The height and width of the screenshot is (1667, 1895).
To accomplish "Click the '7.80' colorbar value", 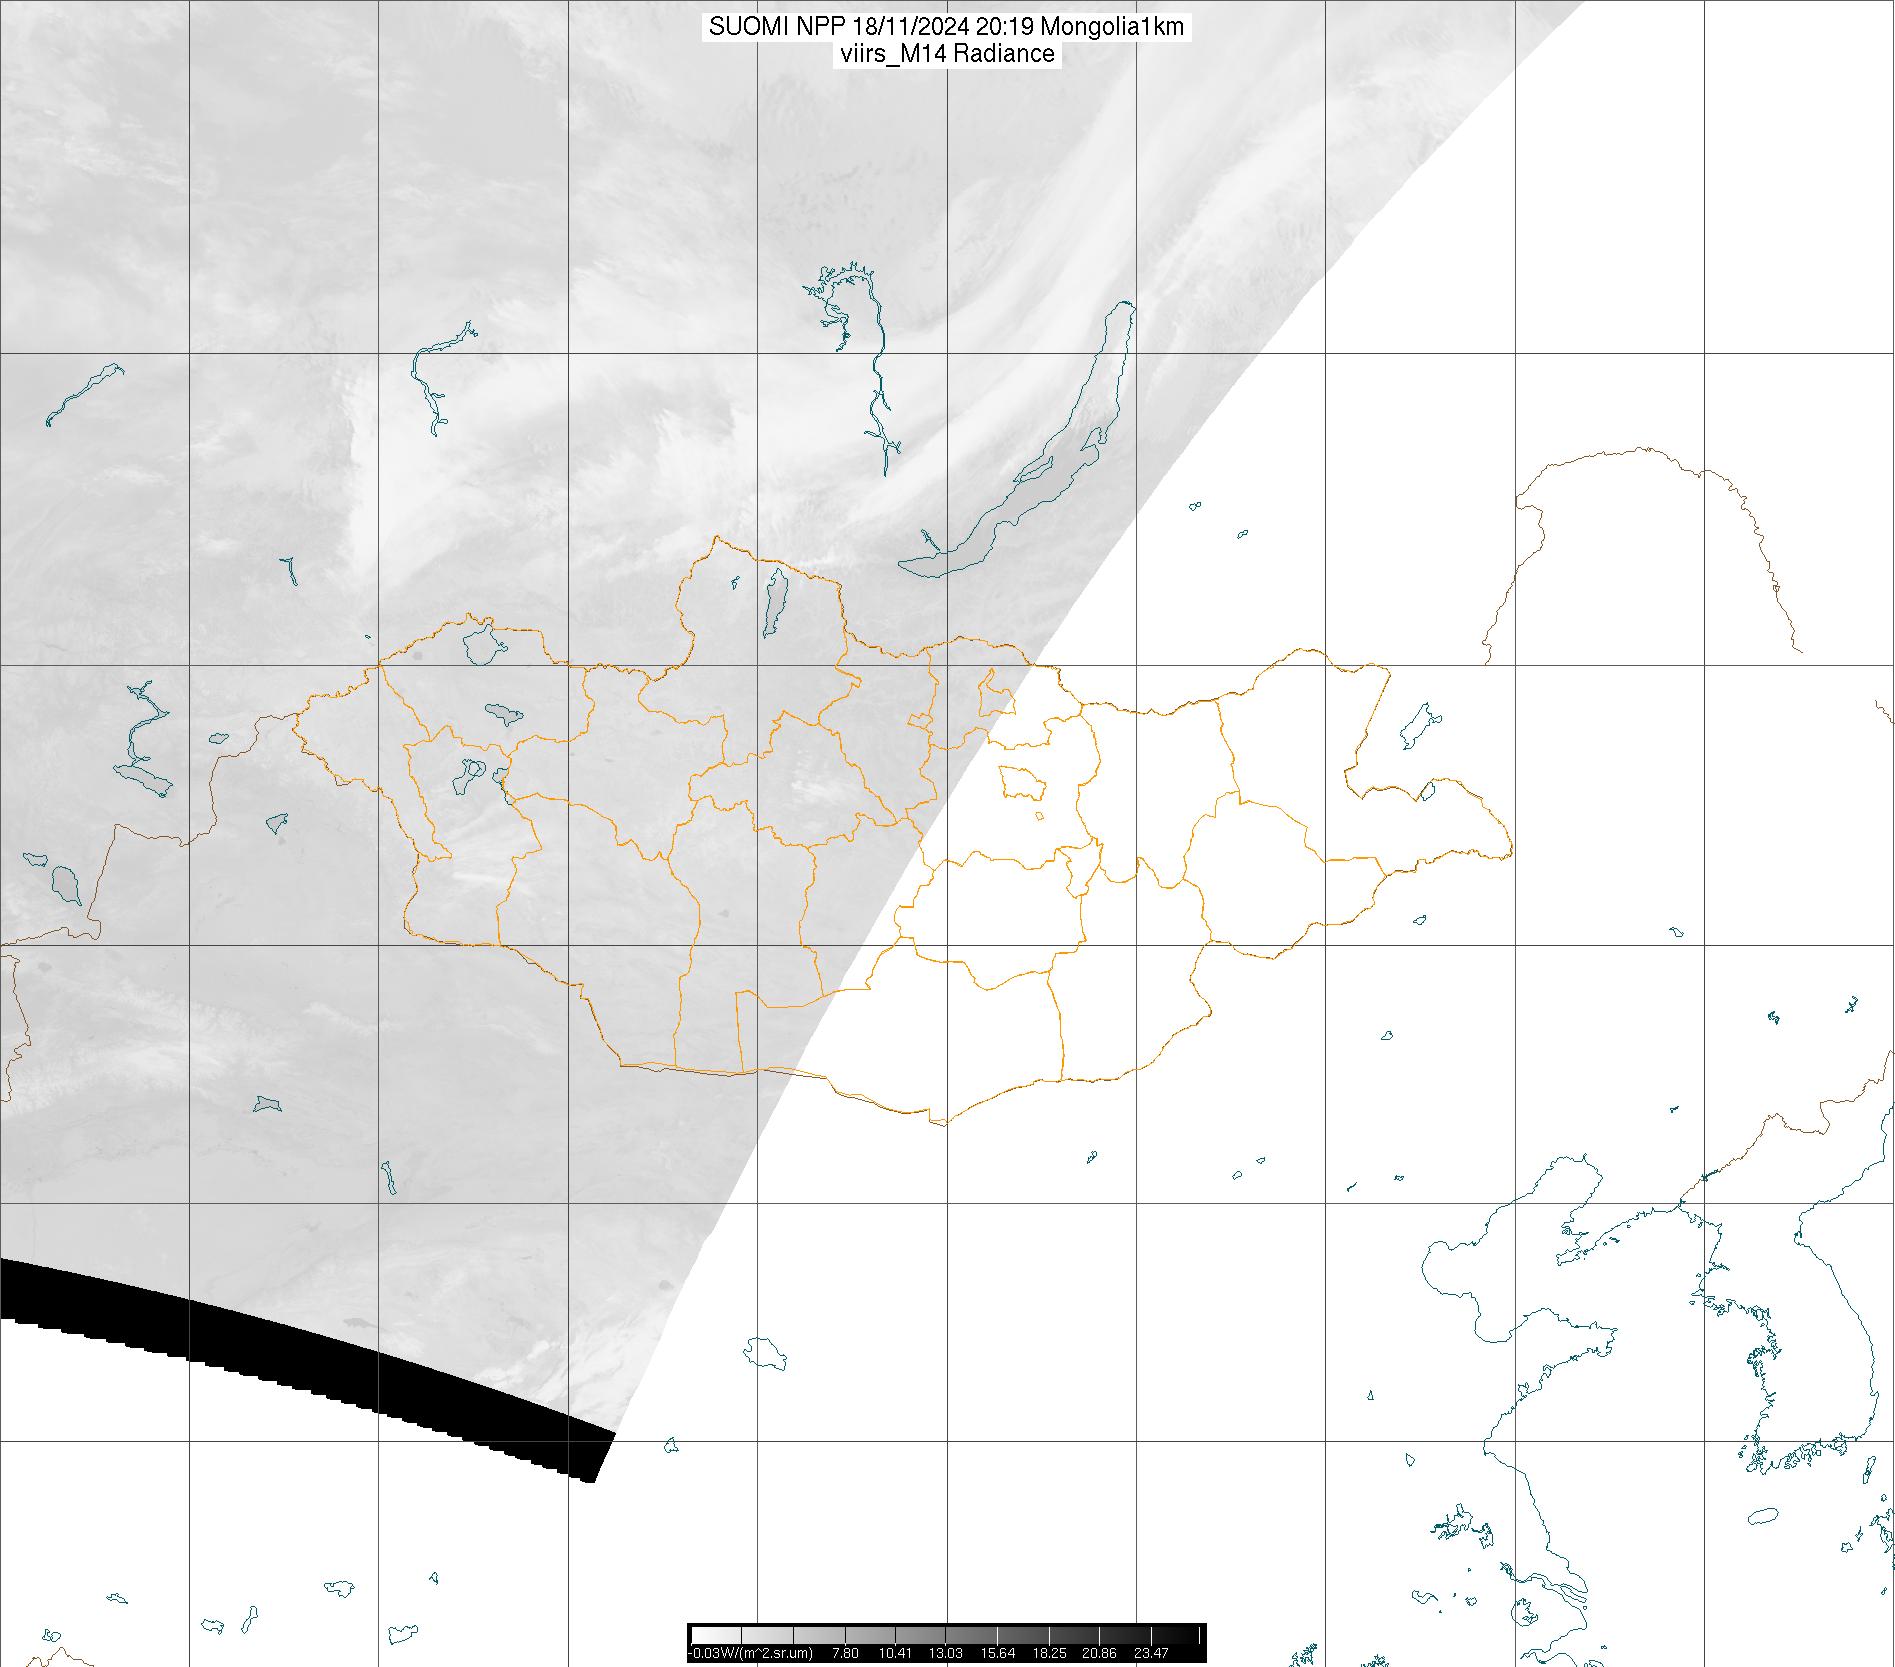I will pos(846,1653).
